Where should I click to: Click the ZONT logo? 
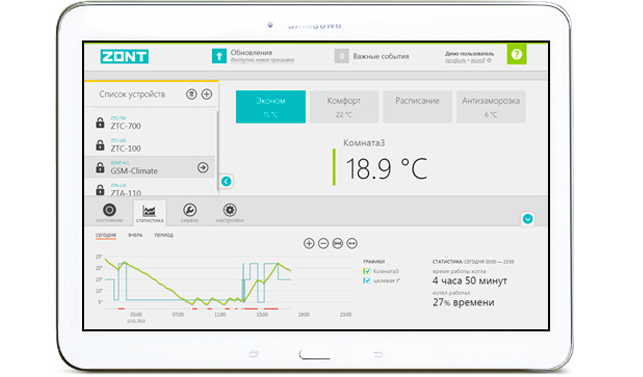pos(124,56)
